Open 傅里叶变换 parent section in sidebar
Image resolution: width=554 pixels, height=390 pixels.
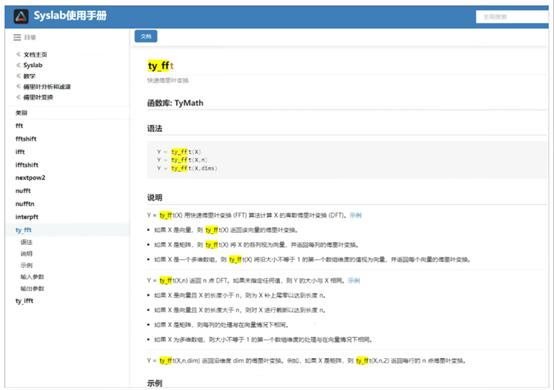click(38, 97)
